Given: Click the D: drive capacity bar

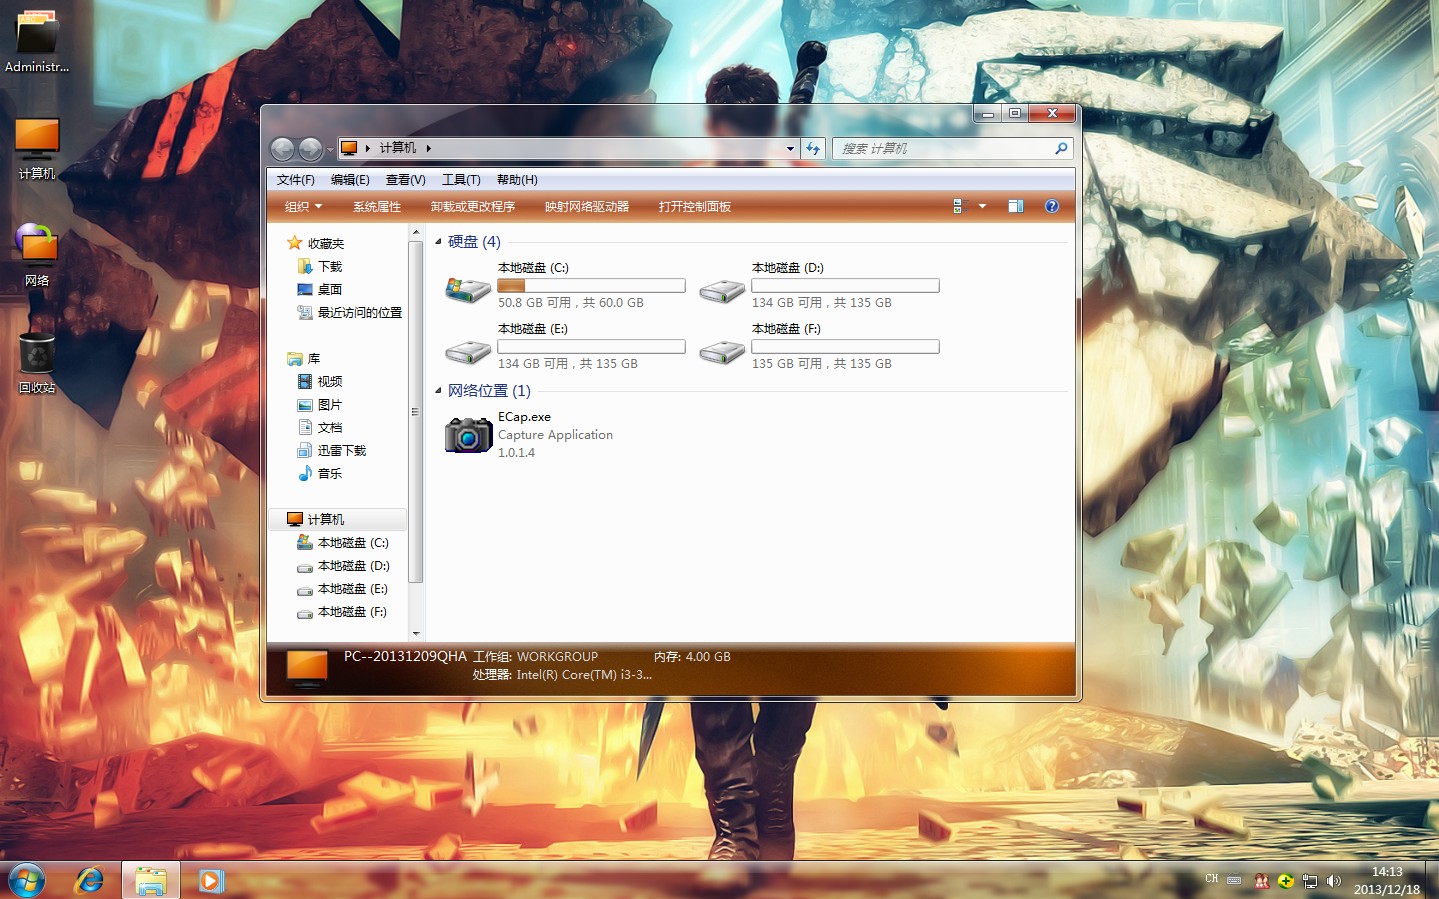Looking at the screenshot, I should pyautogui.click(x=845, y=286).
